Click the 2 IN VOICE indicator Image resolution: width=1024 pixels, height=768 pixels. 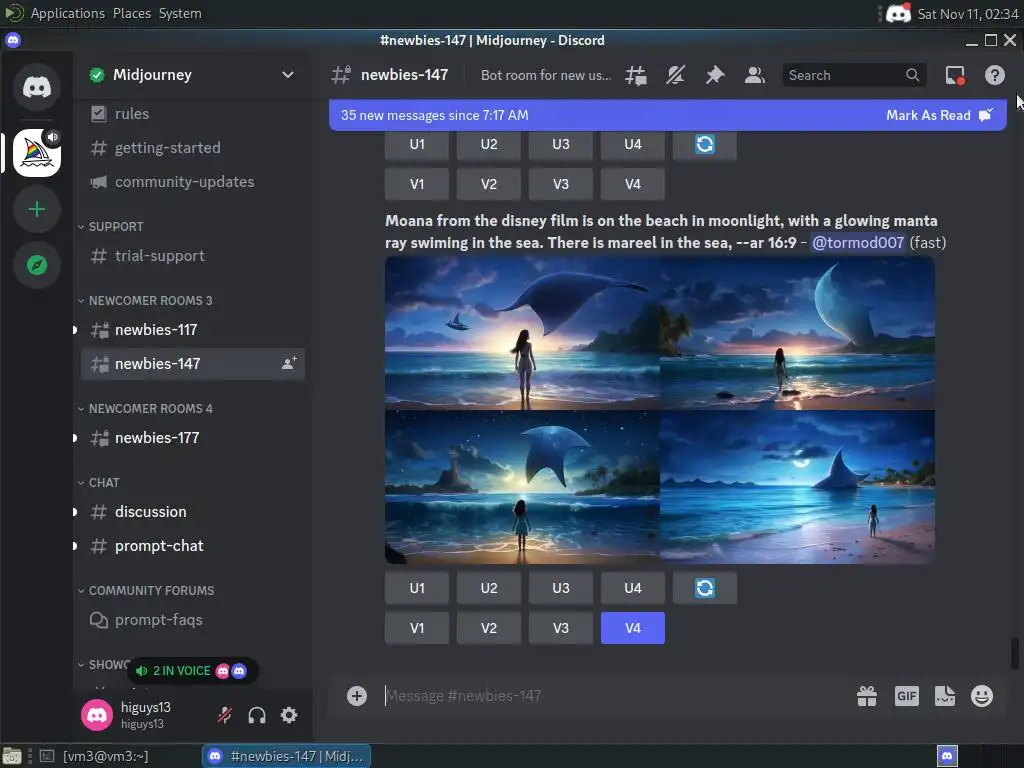[192, 671]
